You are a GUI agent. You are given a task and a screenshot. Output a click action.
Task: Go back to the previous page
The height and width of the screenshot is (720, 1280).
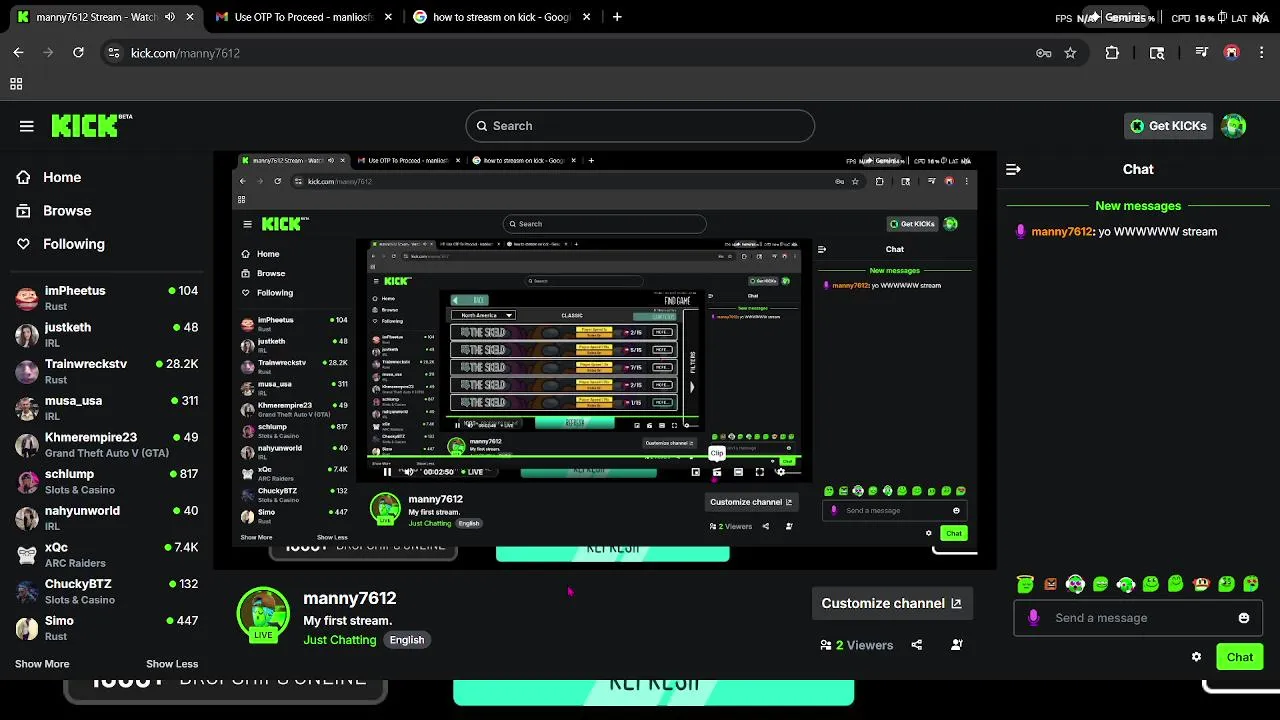(x=18, y=53)
